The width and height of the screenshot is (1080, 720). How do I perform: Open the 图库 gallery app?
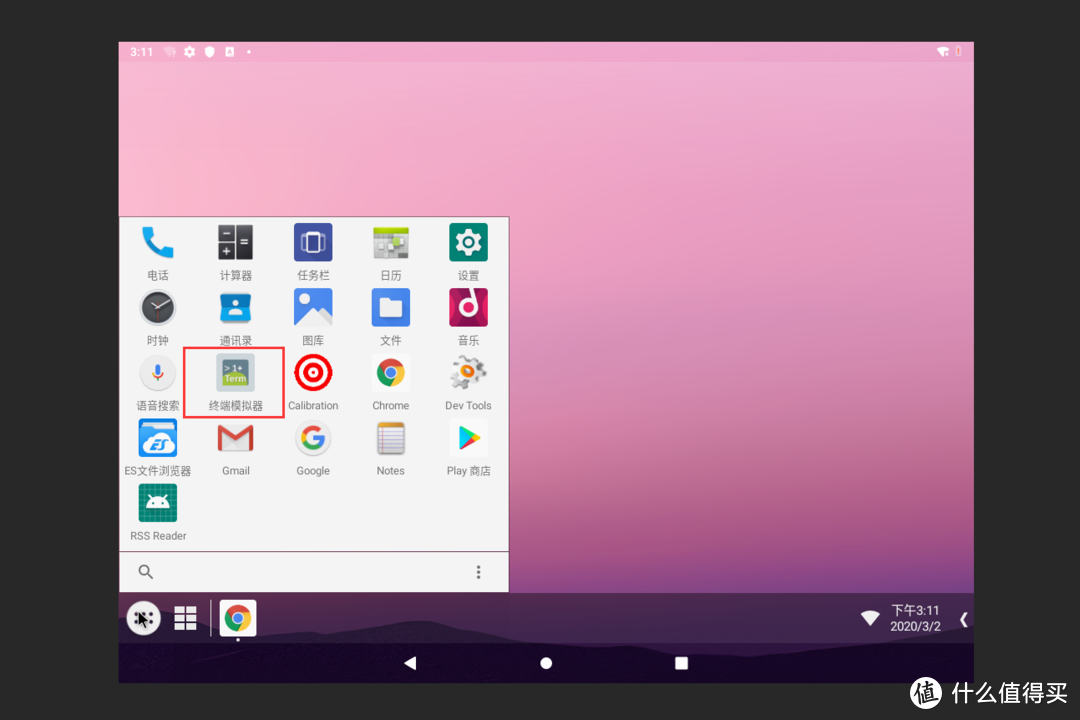313,318
